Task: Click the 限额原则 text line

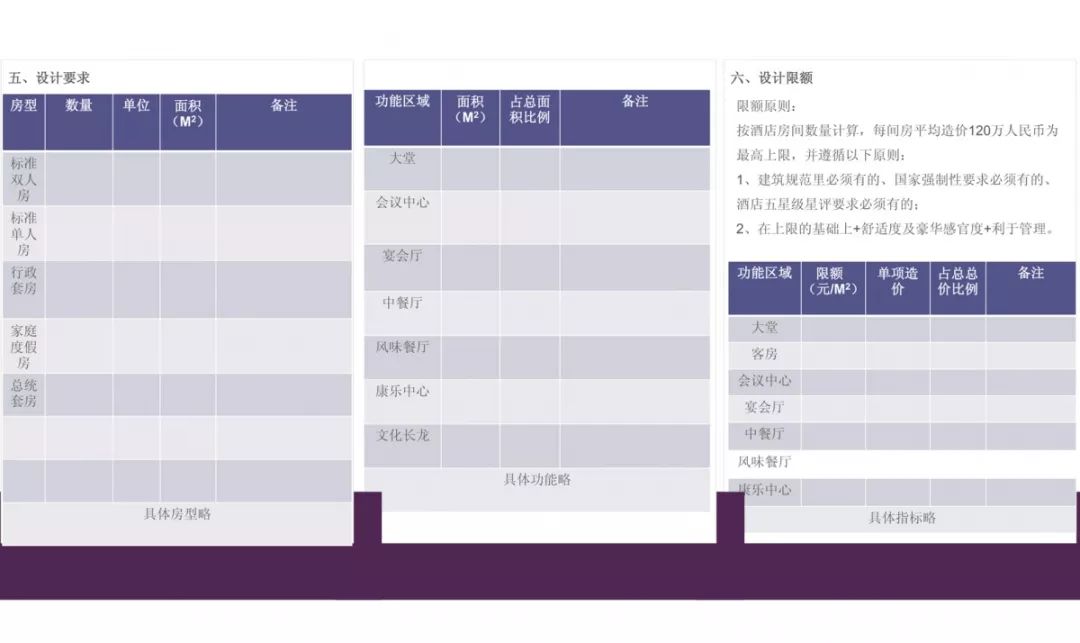Action: pos(764,107)
